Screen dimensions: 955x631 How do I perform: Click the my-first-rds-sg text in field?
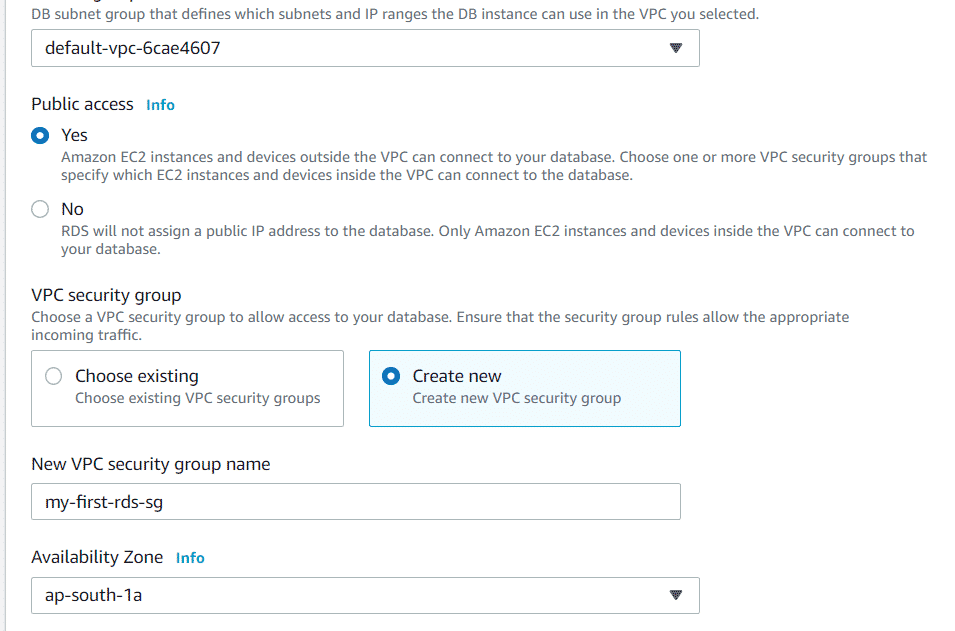pyautogui.click(x=104, y=502)
